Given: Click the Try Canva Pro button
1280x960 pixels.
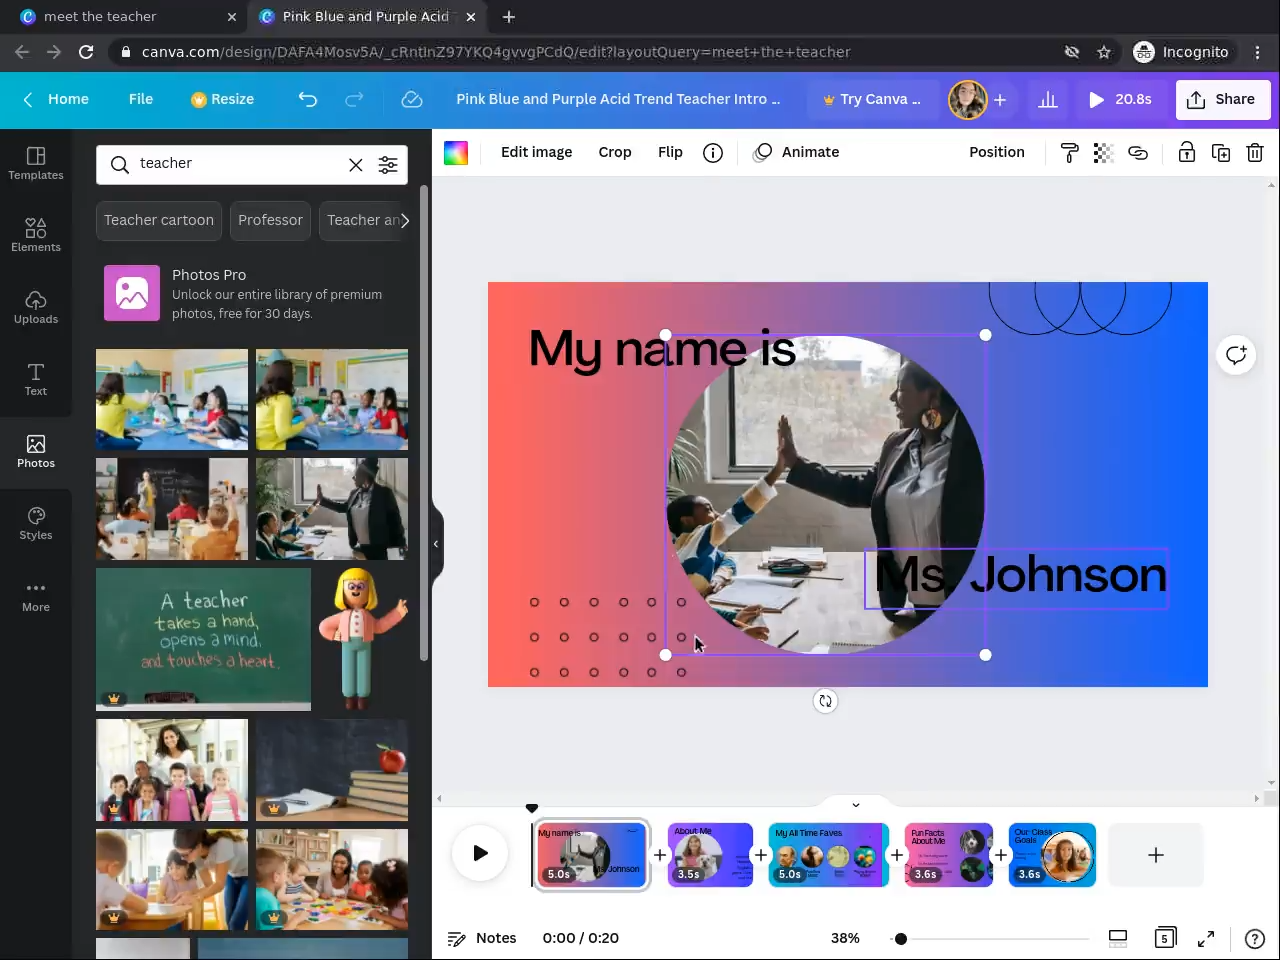Looking at the screenshot, I should click(x=871, y=99).
